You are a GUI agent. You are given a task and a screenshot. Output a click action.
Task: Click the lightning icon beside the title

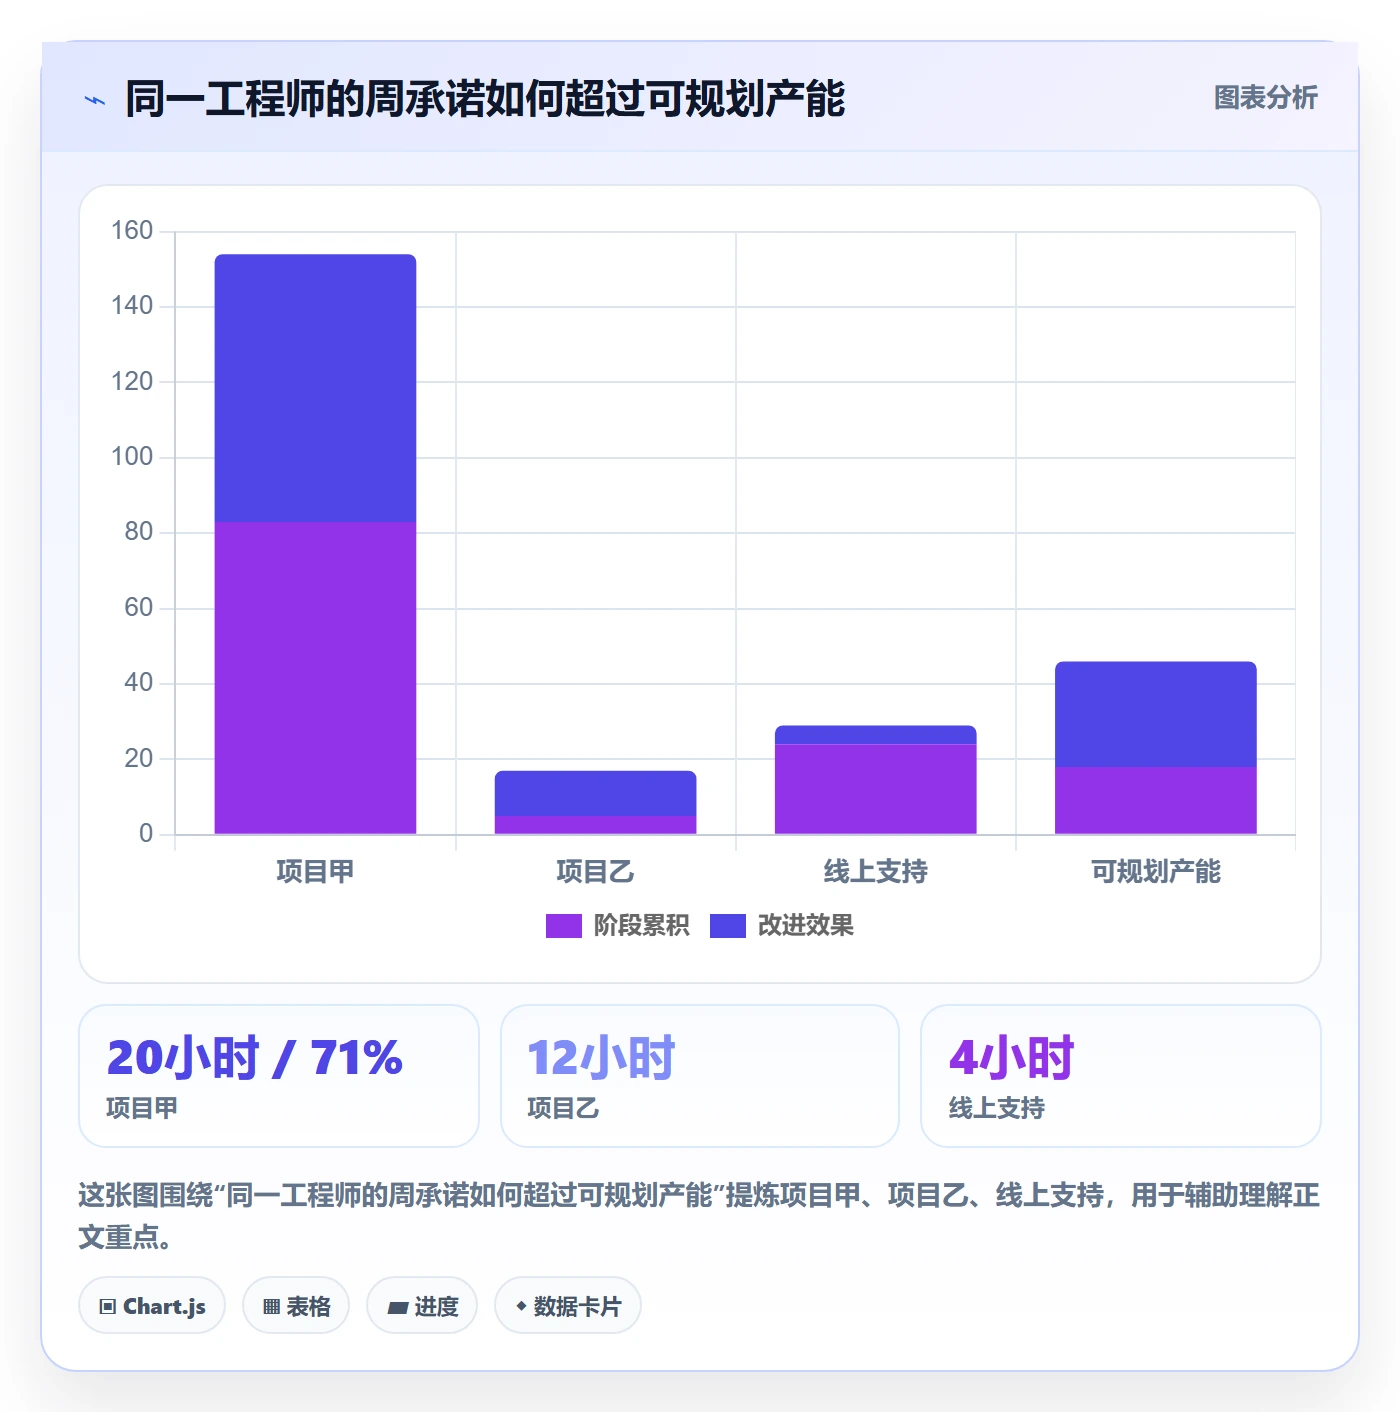[x=95, y=100]
